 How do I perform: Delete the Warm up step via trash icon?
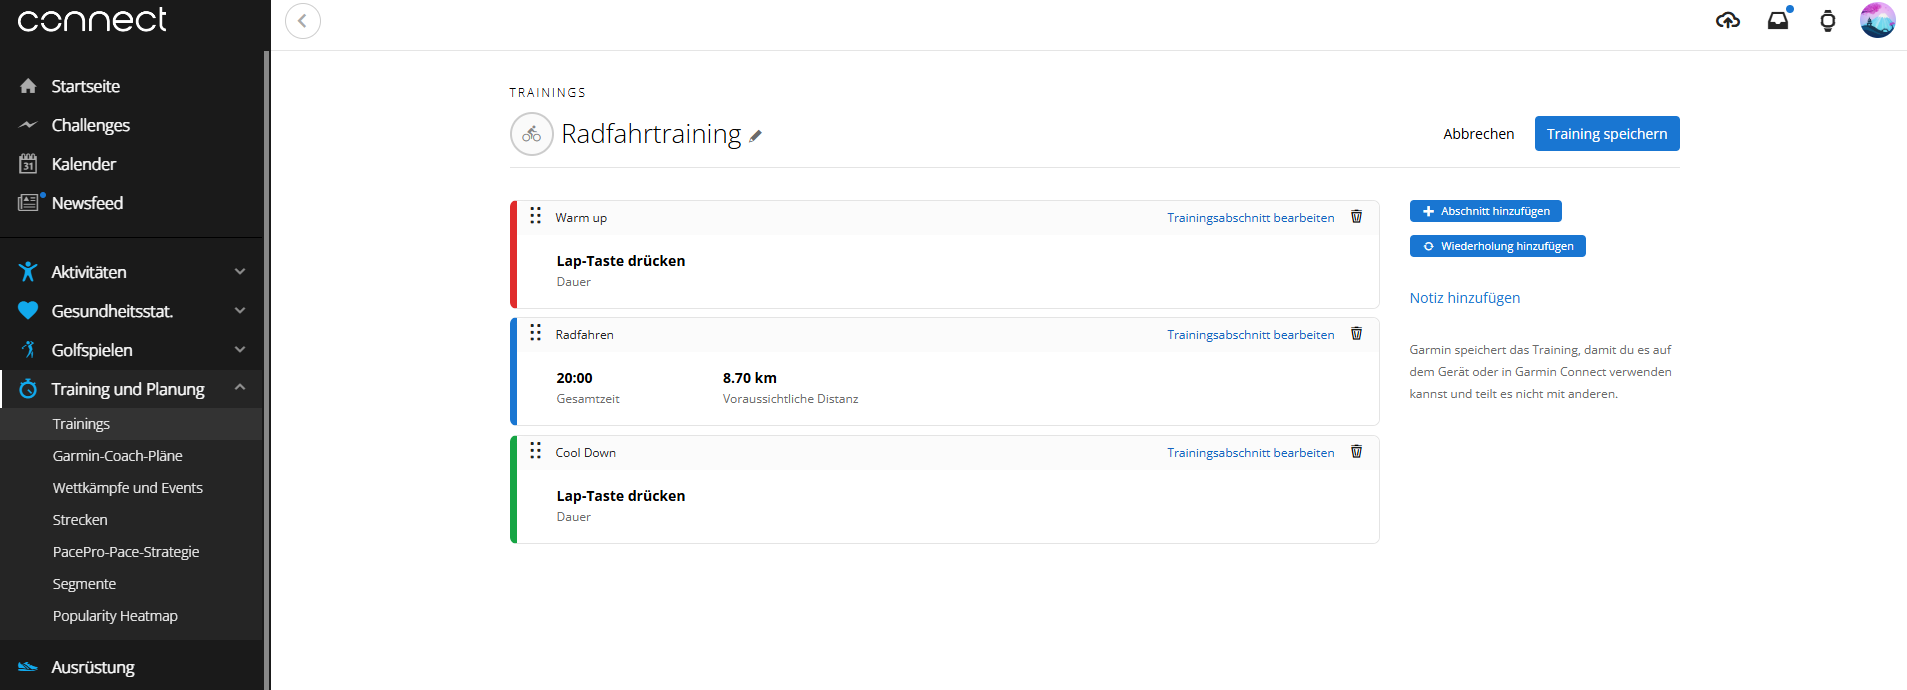point(1356,217)
